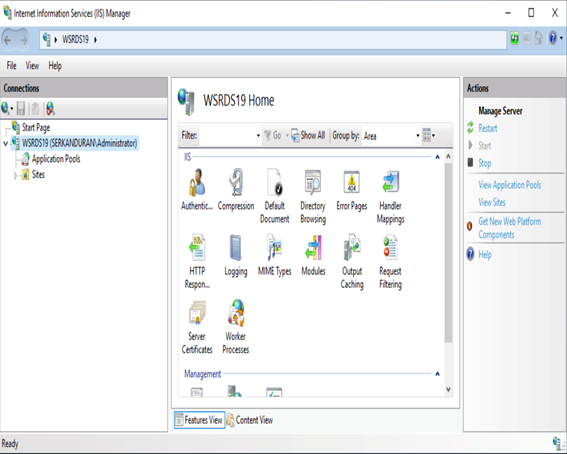The image size is (567, 454).
Task: Switch to Content View tab
Action: (x=250, y=420)
